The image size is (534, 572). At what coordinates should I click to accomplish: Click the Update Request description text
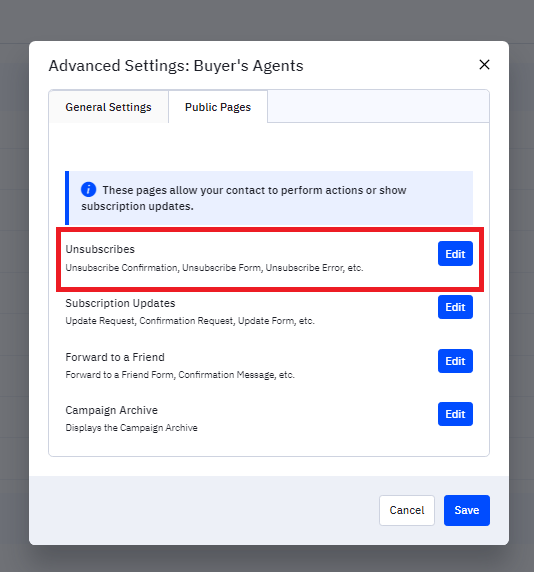(190, 321)
